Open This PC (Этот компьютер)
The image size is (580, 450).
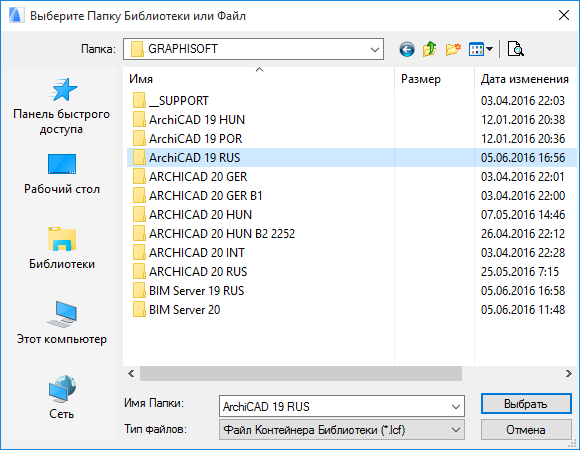click(x=62, y=323)
